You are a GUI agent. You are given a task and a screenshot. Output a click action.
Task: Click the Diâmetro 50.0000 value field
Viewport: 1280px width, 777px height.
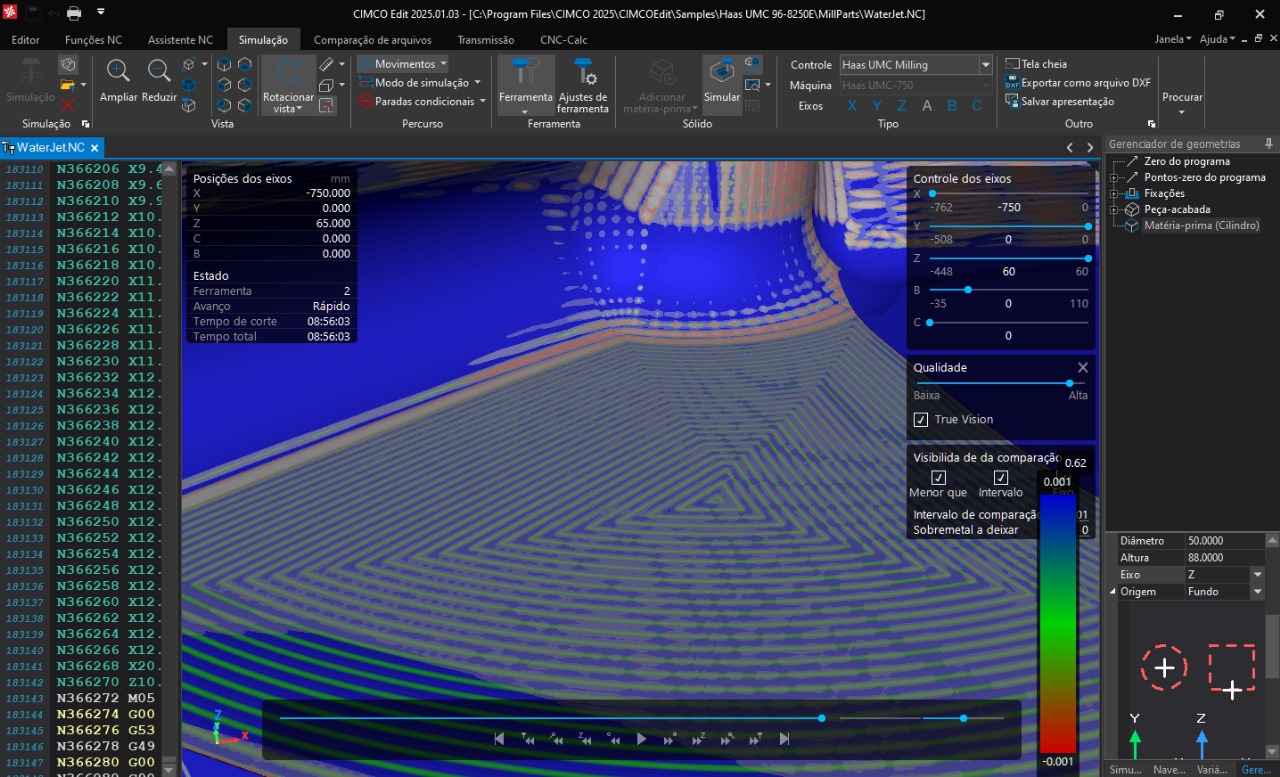pyautogui.click(x=1225, y=541)
